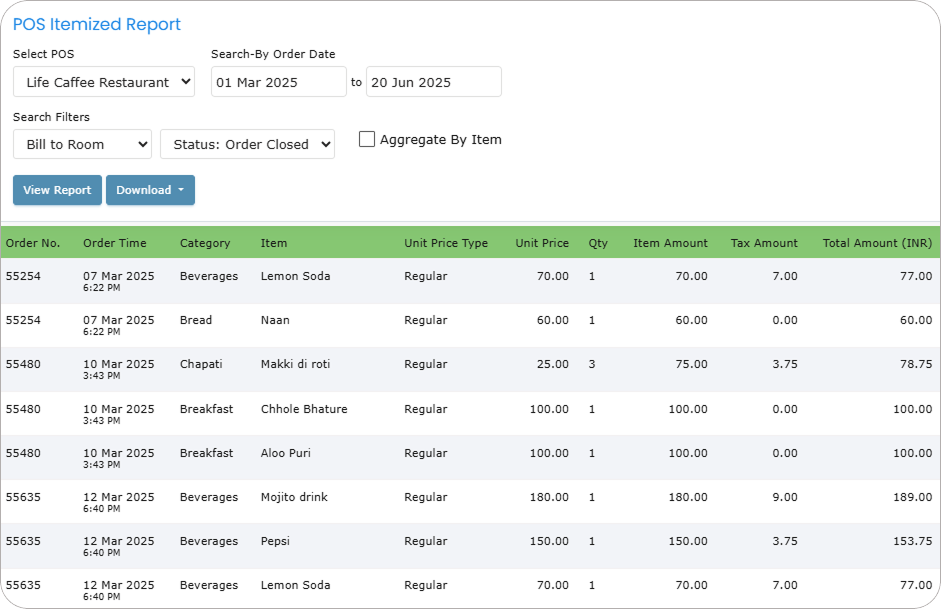Select the end date field showing 20 Jun 2025
The height and width of the screenshot is (609, 941).
(434, 81)
